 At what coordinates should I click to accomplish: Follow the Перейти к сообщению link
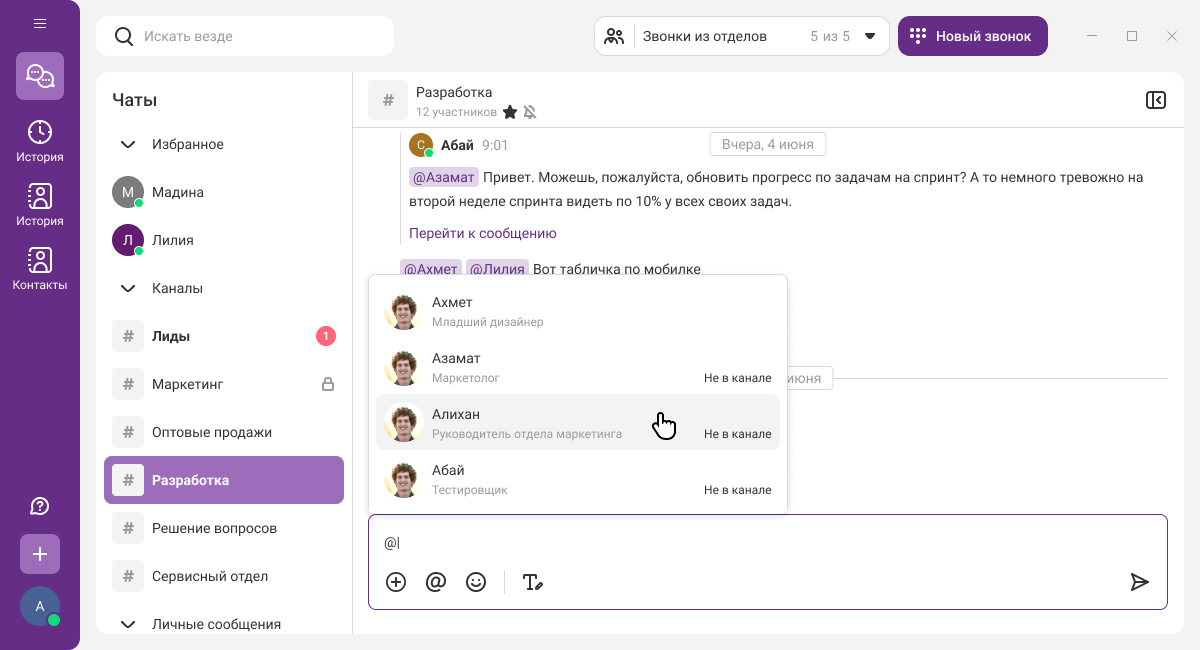point(482,233)
